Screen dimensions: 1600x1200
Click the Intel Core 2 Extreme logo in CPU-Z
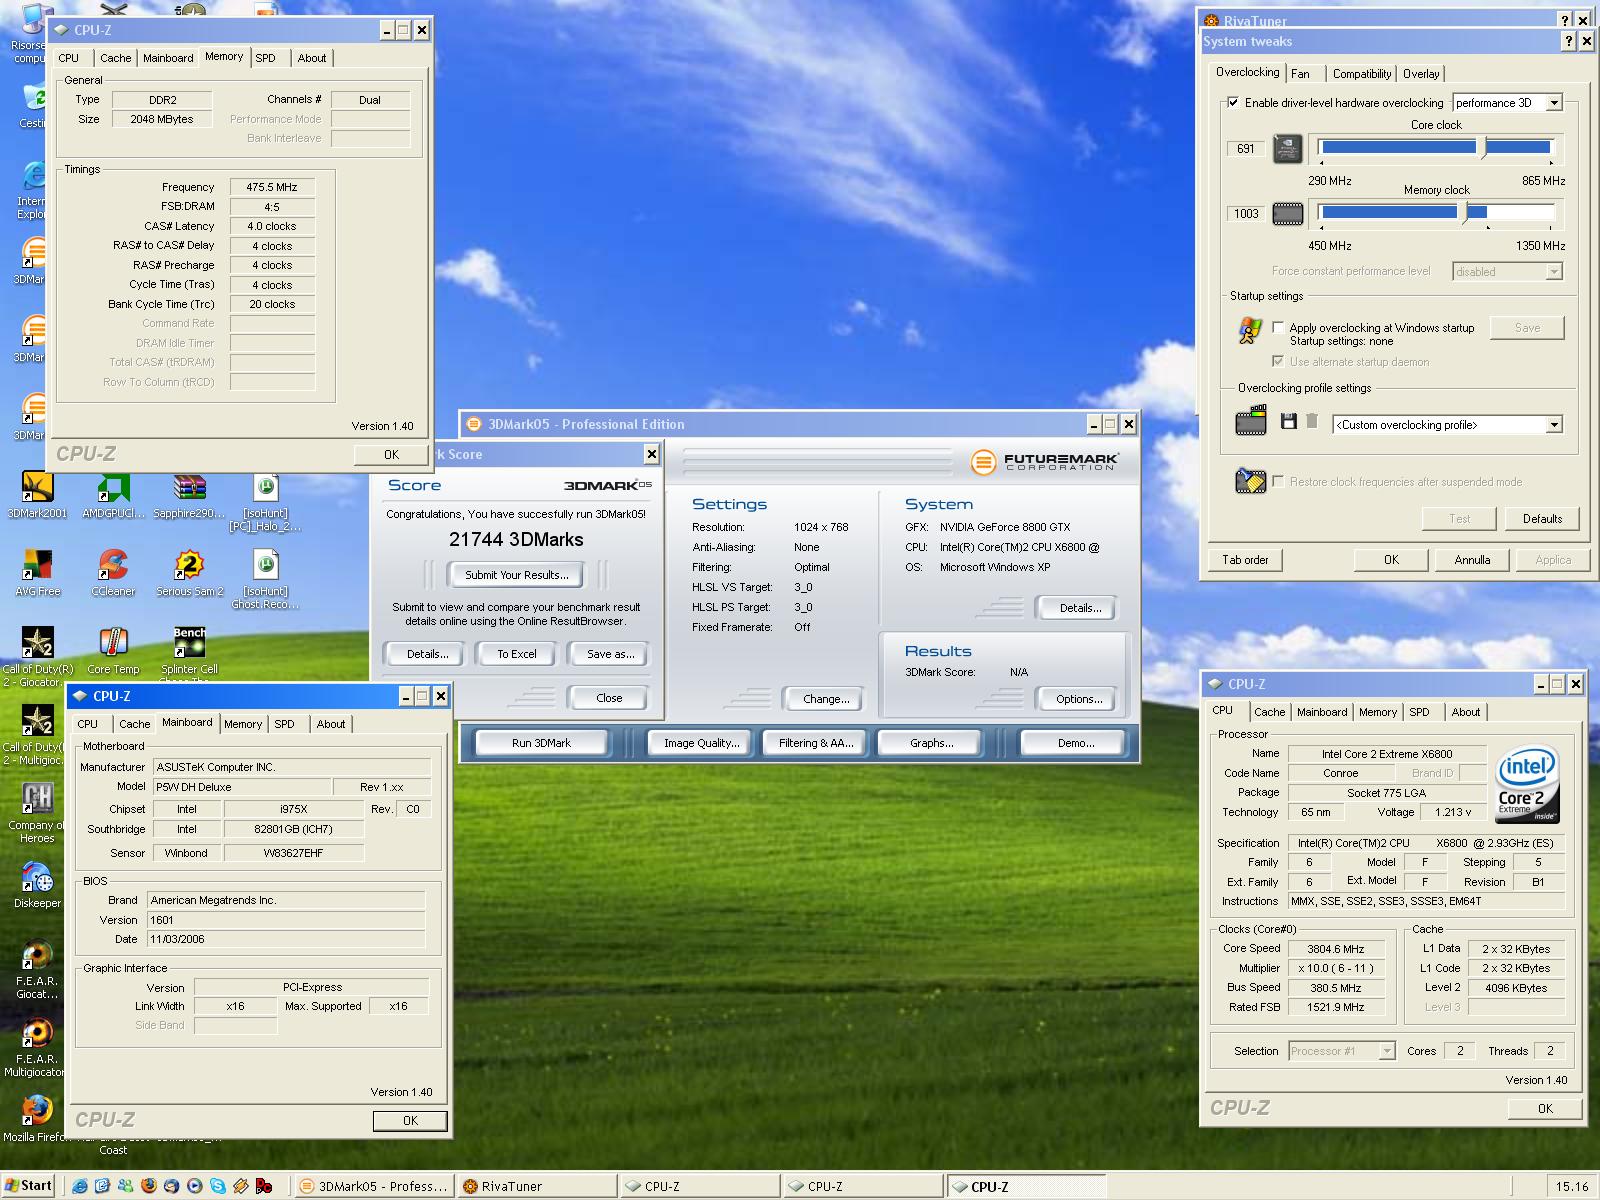[x=1527, y=784]
